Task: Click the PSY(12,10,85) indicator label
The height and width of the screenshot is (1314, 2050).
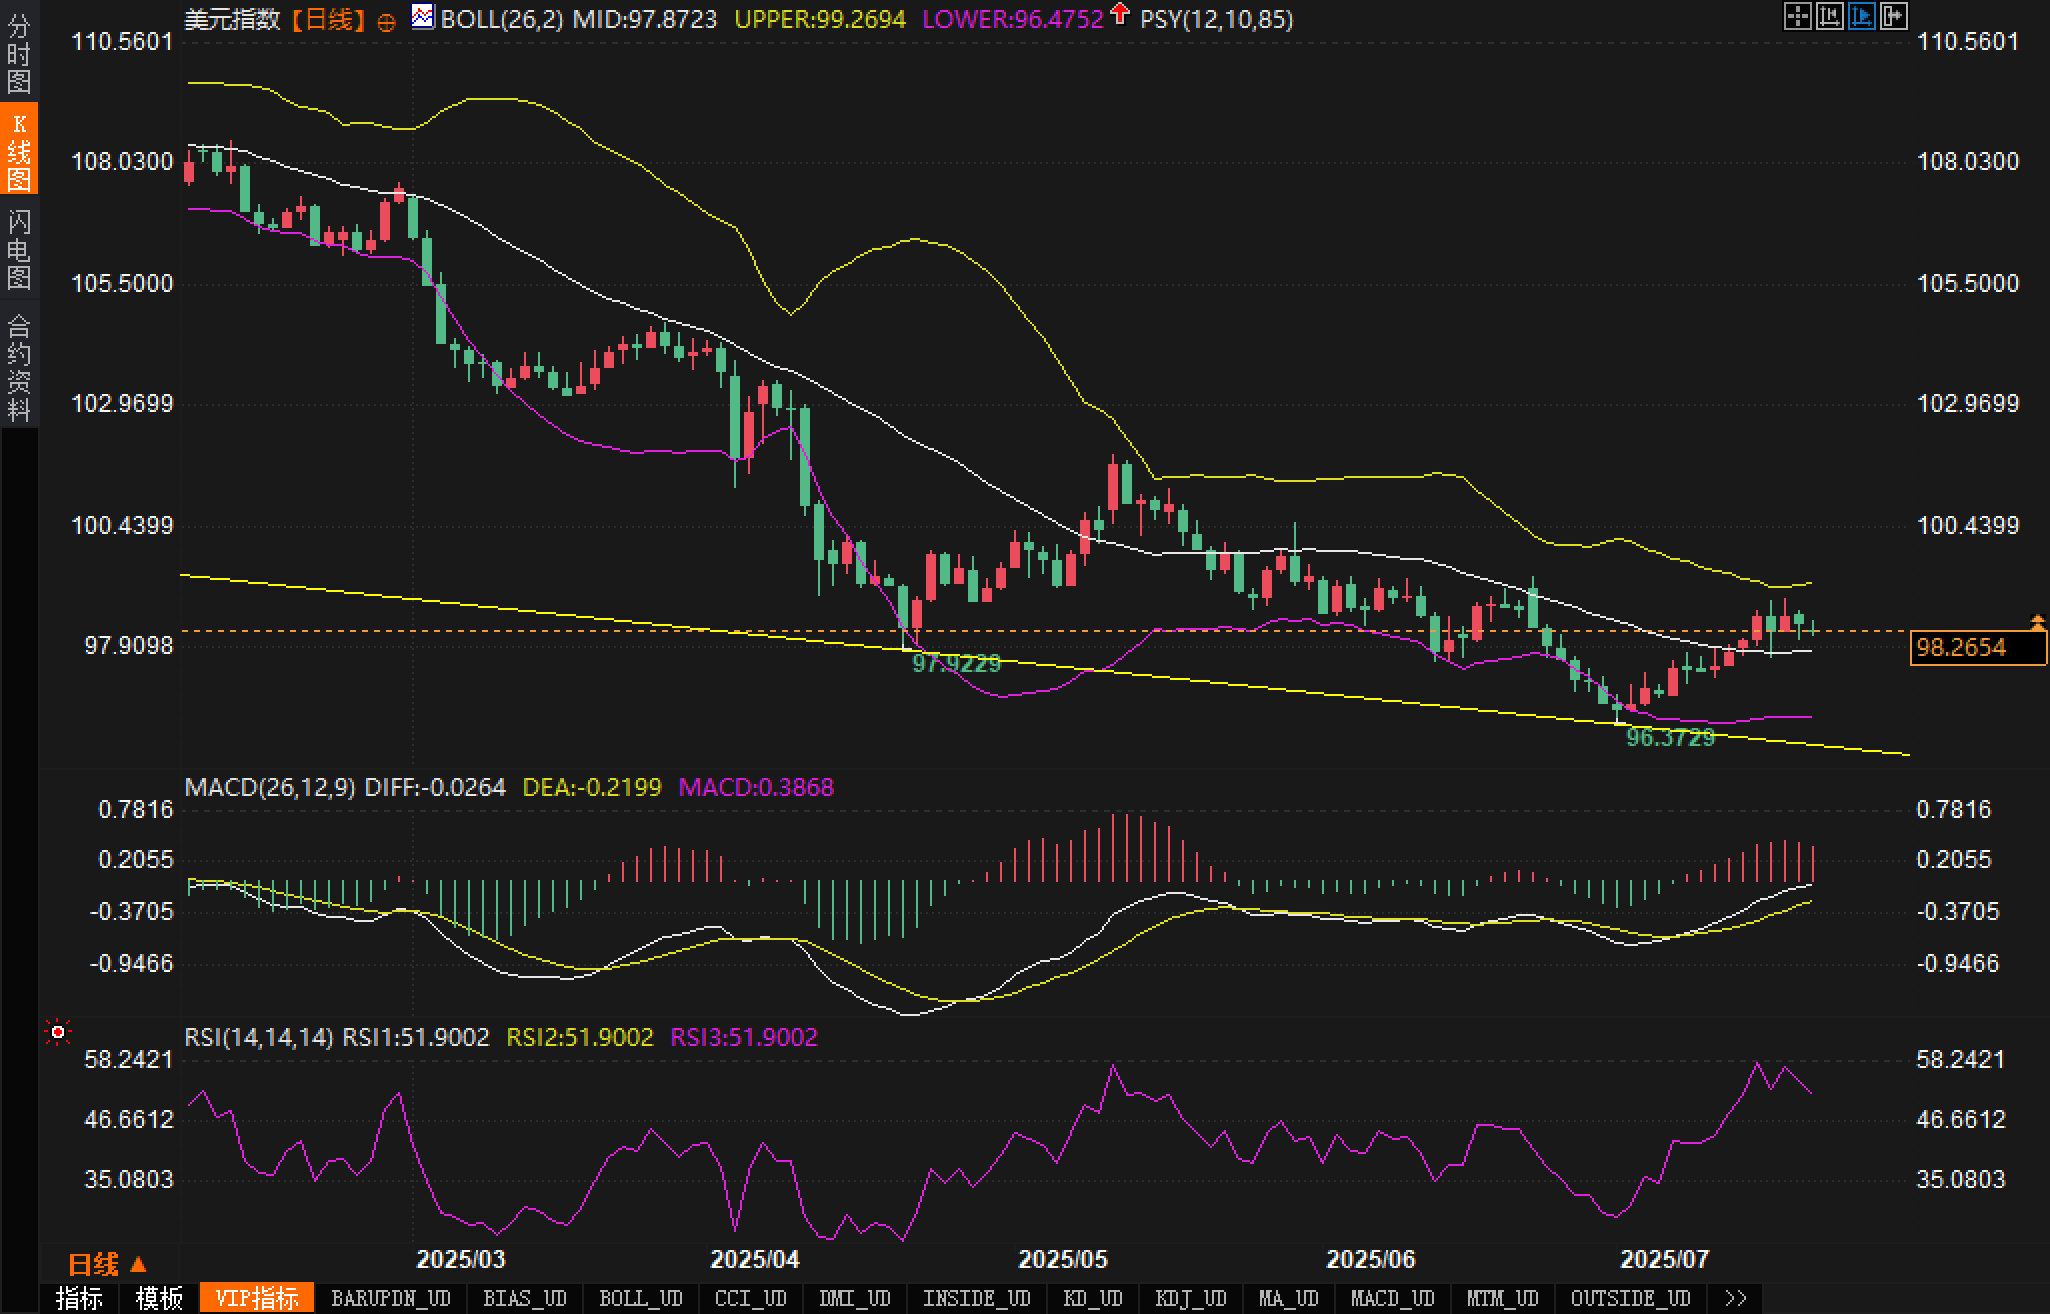Action: tap(1216, 19)
